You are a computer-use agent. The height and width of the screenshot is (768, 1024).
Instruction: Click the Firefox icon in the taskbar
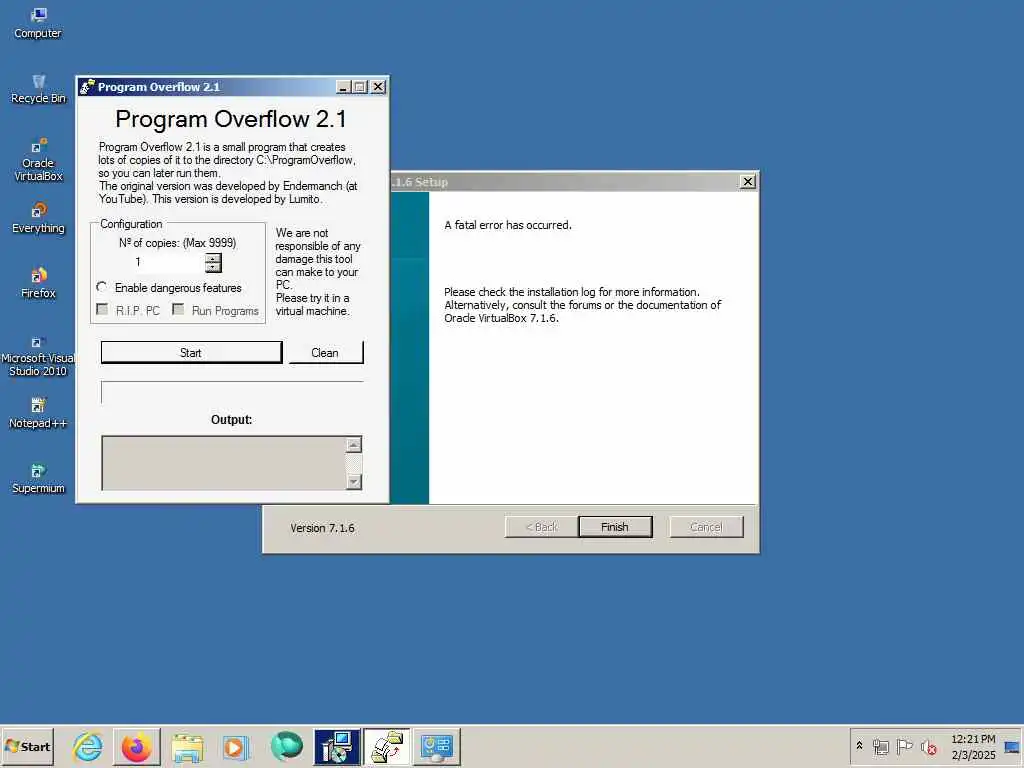[x=137, y=746]
